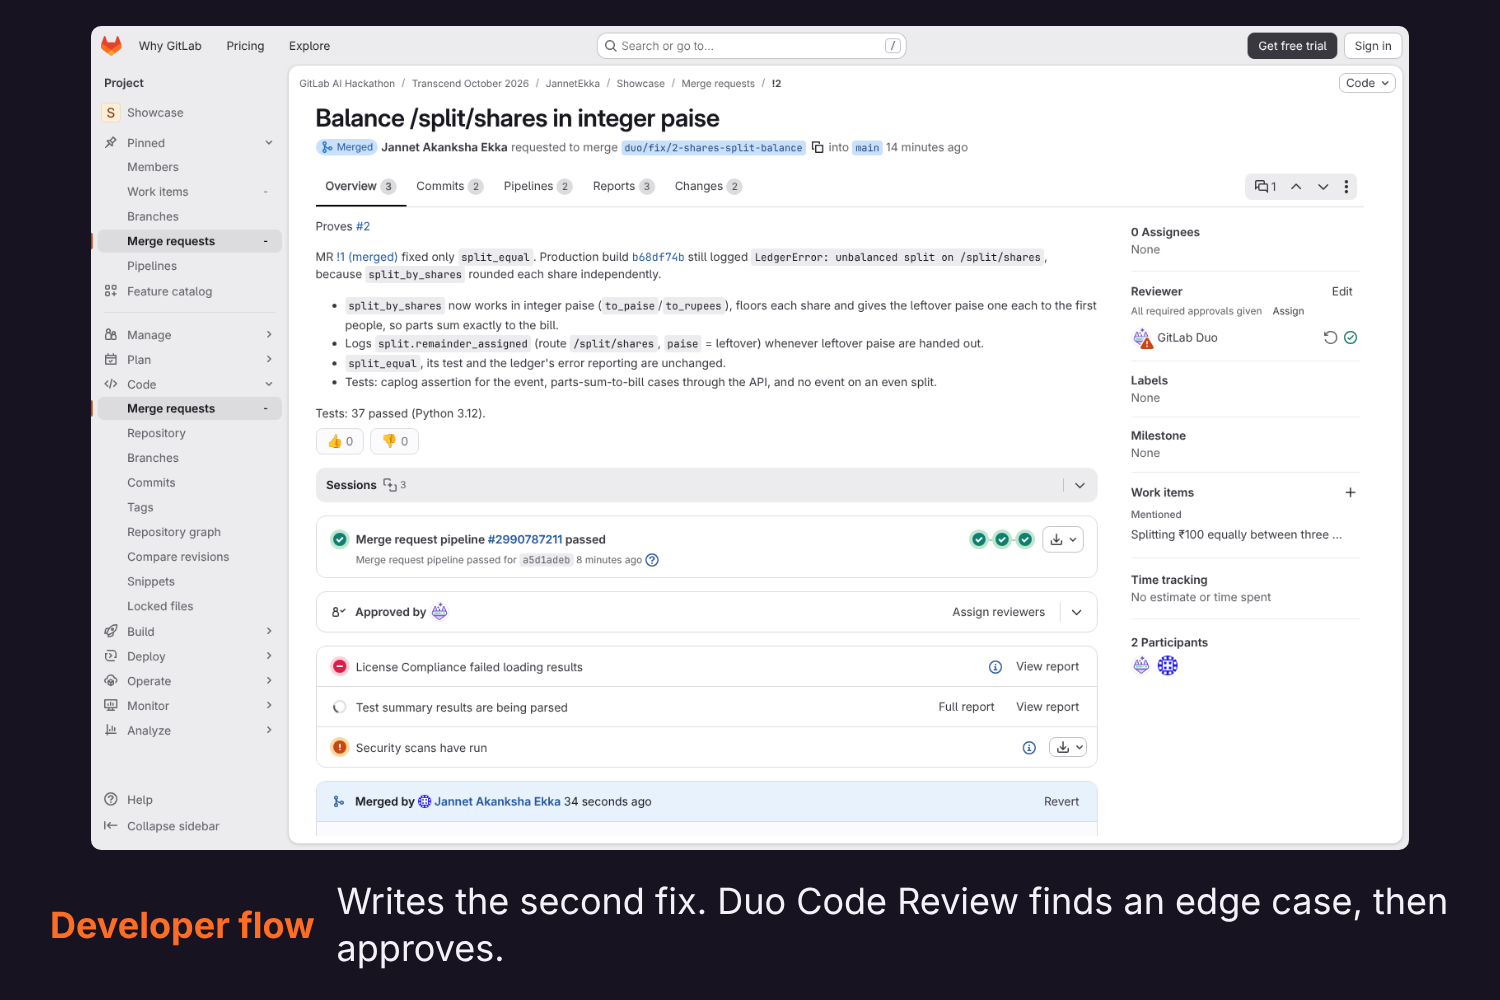This screenshot has height=1000, width=1500.
Task: Open Pricing in top navigation
Action: coord(245,46)
